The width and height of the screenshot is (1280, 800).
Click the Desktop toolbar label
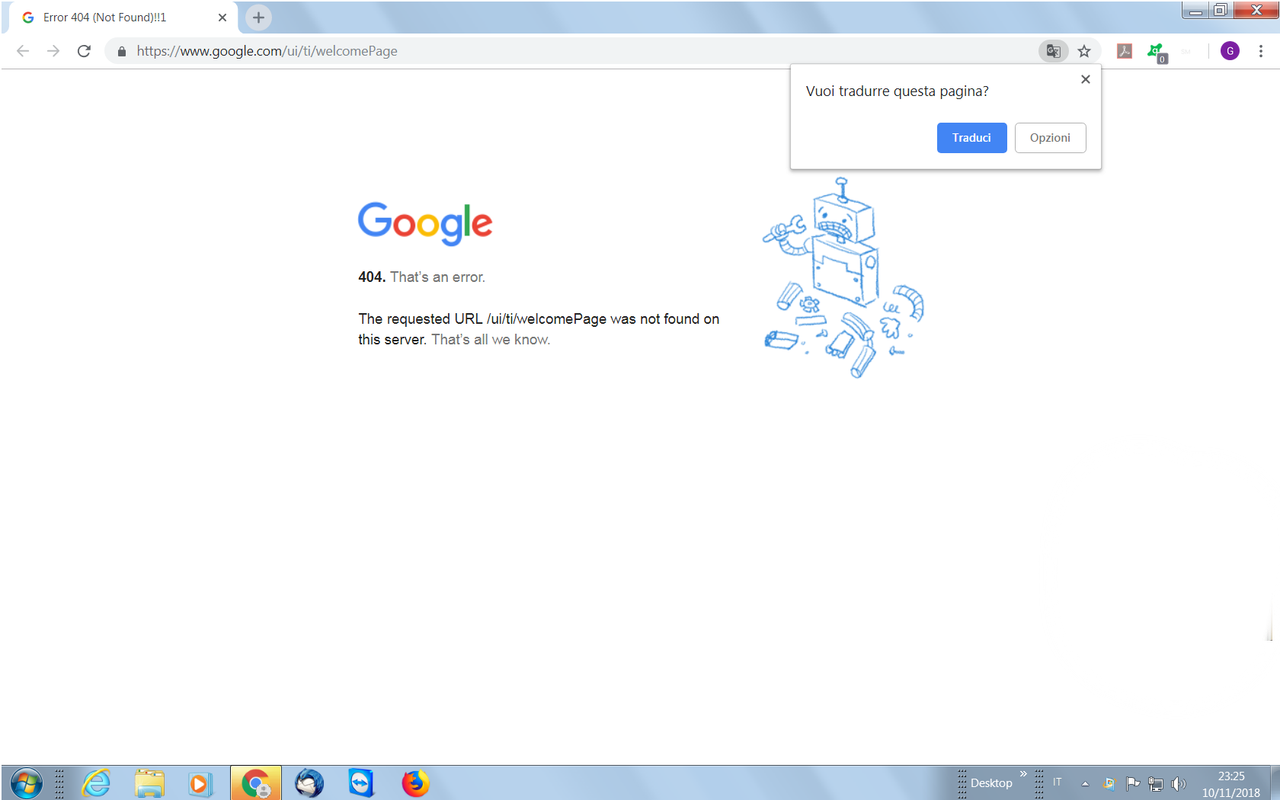[x=991, y=783]
